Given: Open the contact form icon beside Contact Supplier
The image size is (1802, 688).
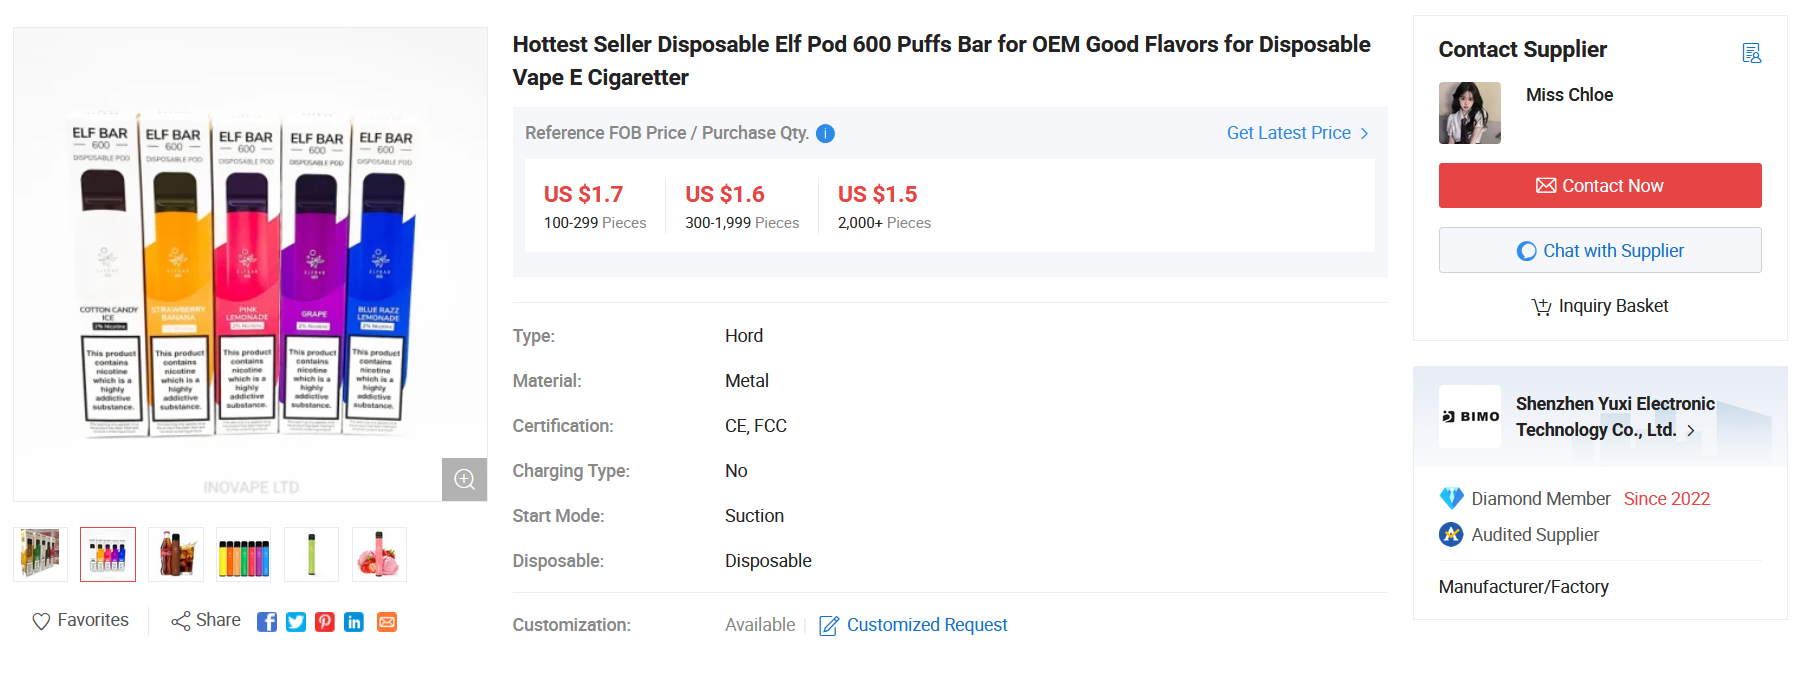Looking at the screenshot, I should (1751, 53).
